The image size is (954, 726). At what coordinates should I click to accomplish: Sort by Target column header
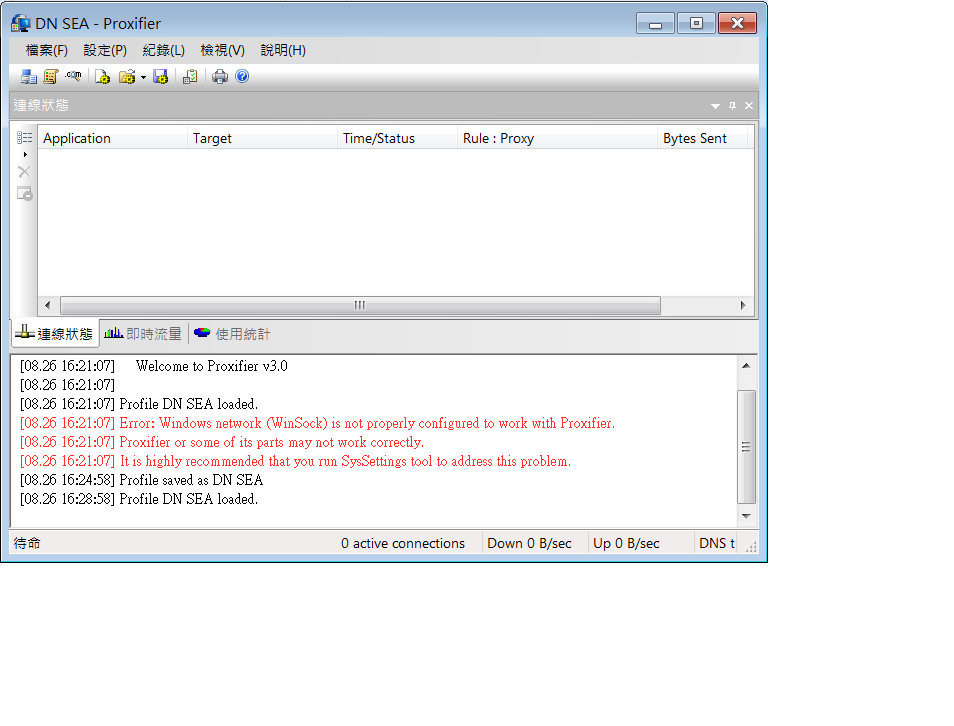[263, 138]
